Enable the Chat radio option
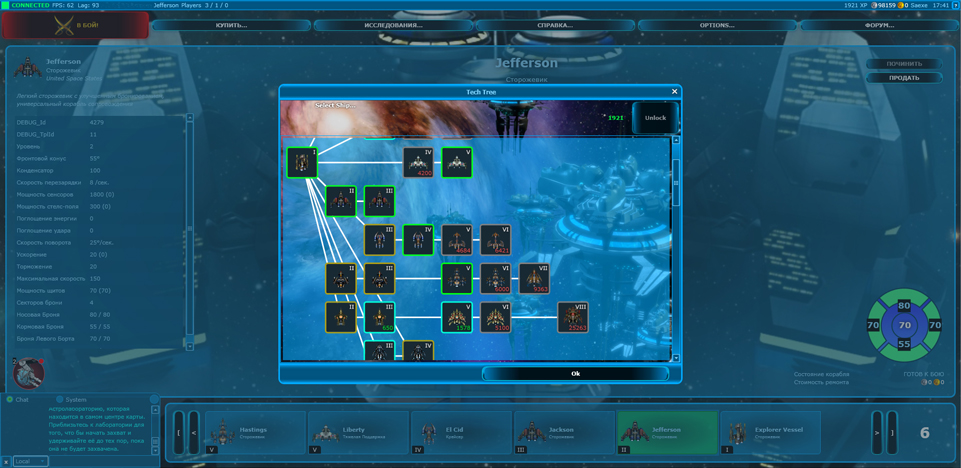Screen dimensions: 961x468 click(x=10, y=399)
